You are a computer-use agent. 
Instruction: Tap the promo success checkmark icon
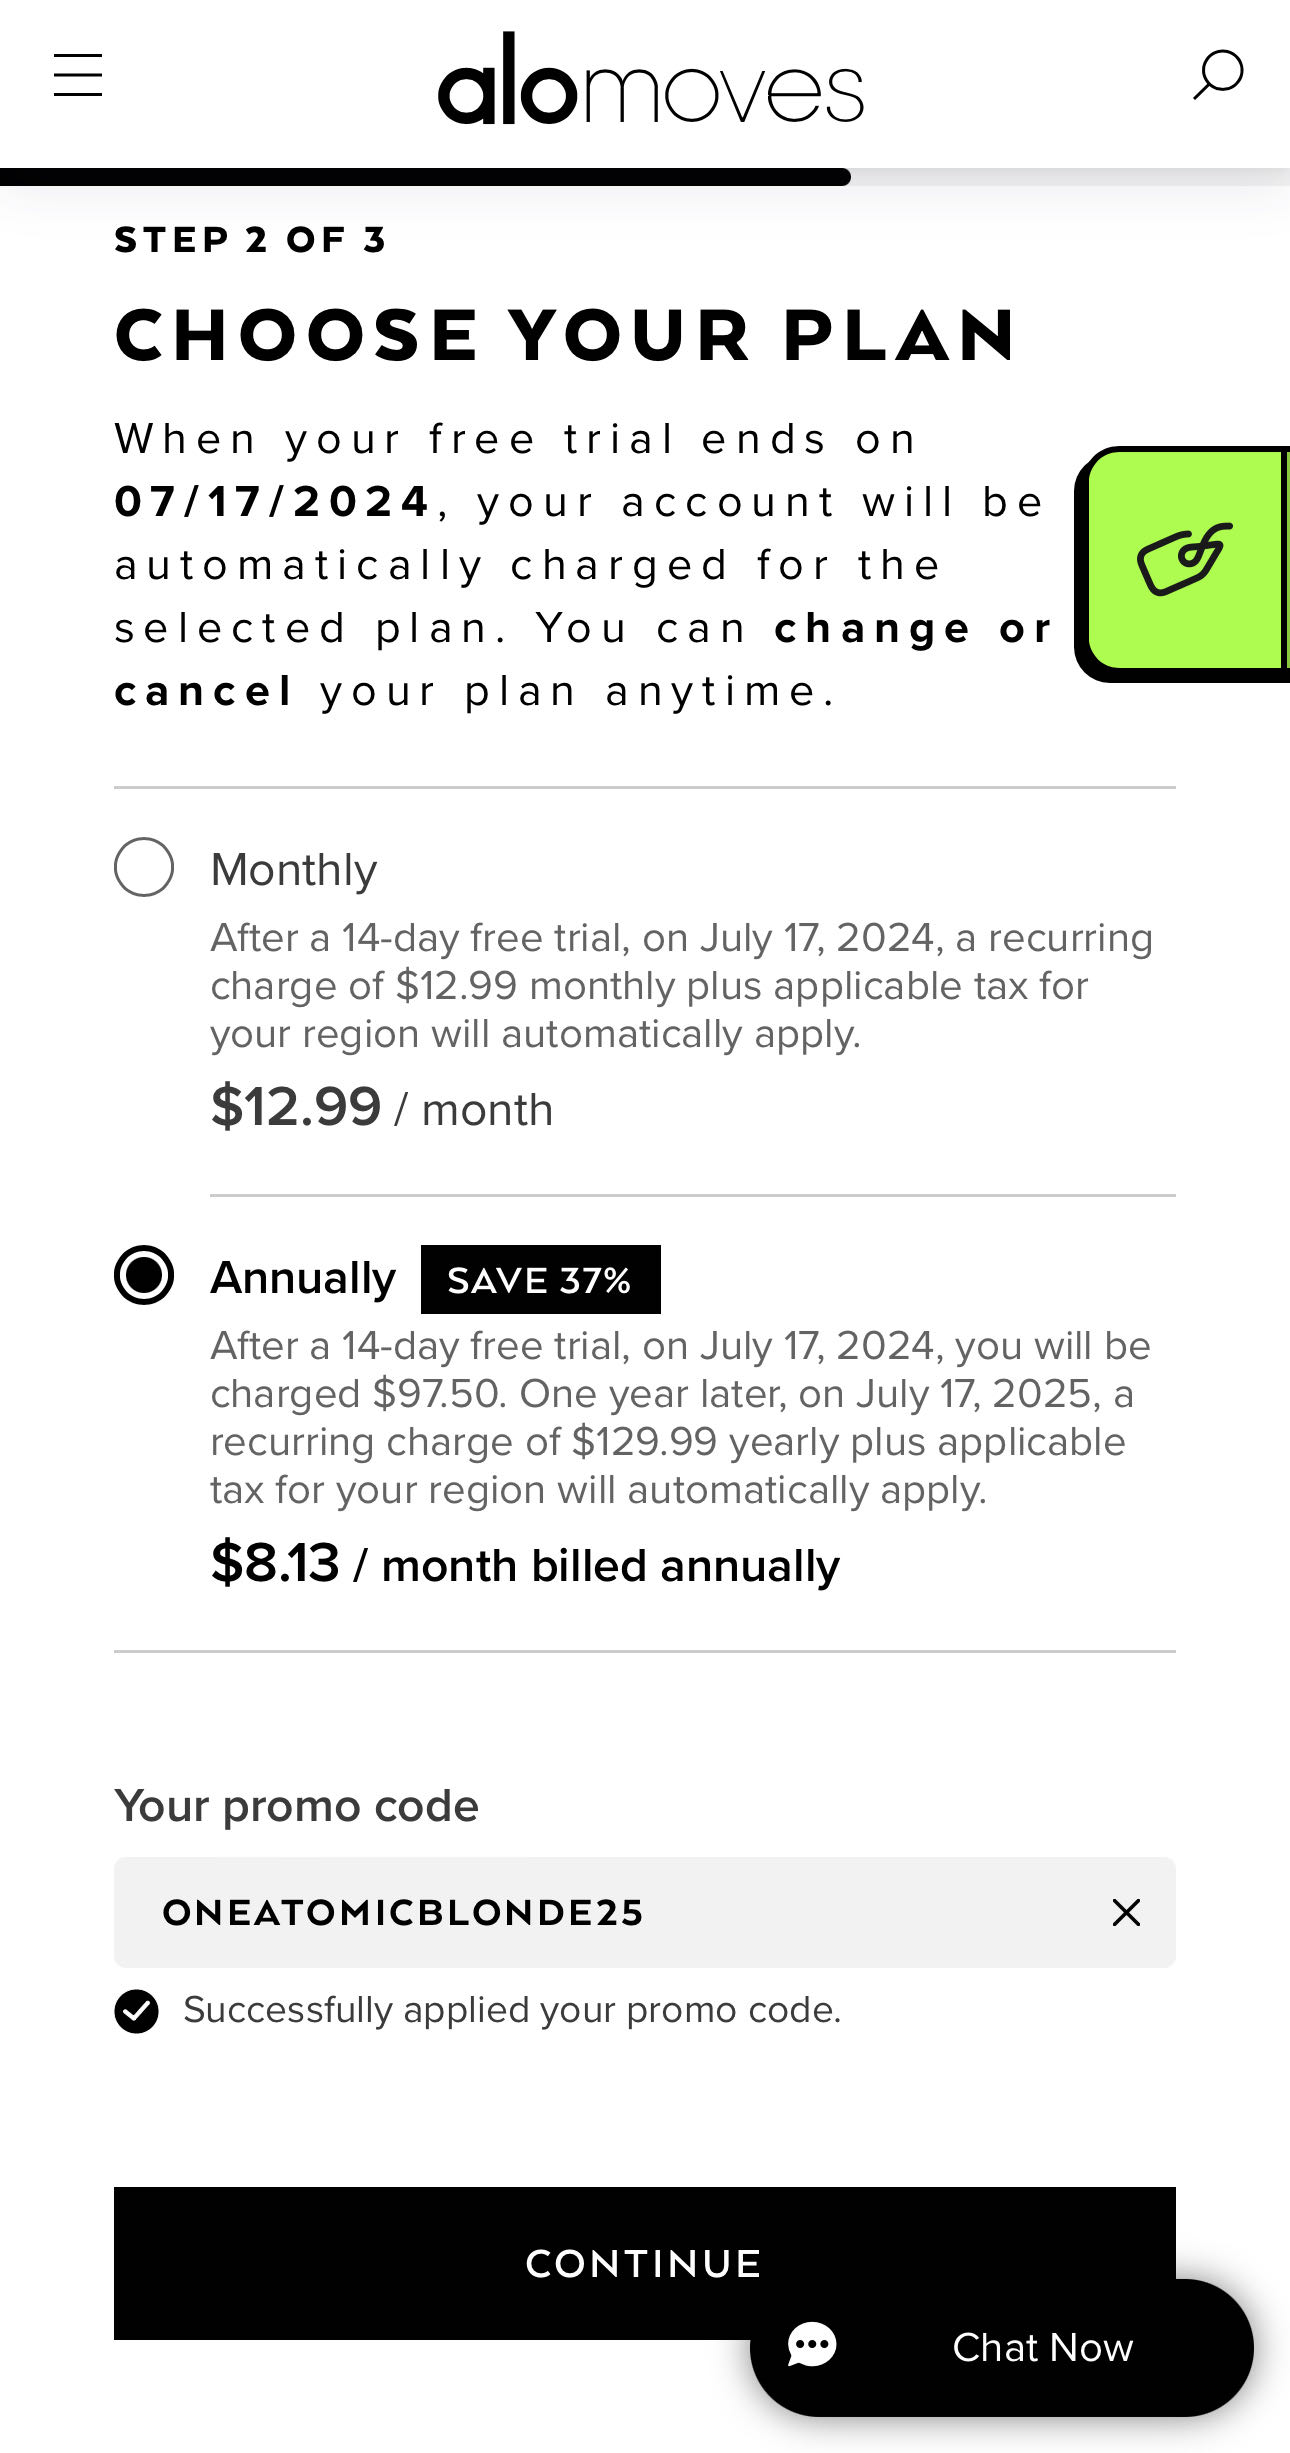click(136, 2011)
